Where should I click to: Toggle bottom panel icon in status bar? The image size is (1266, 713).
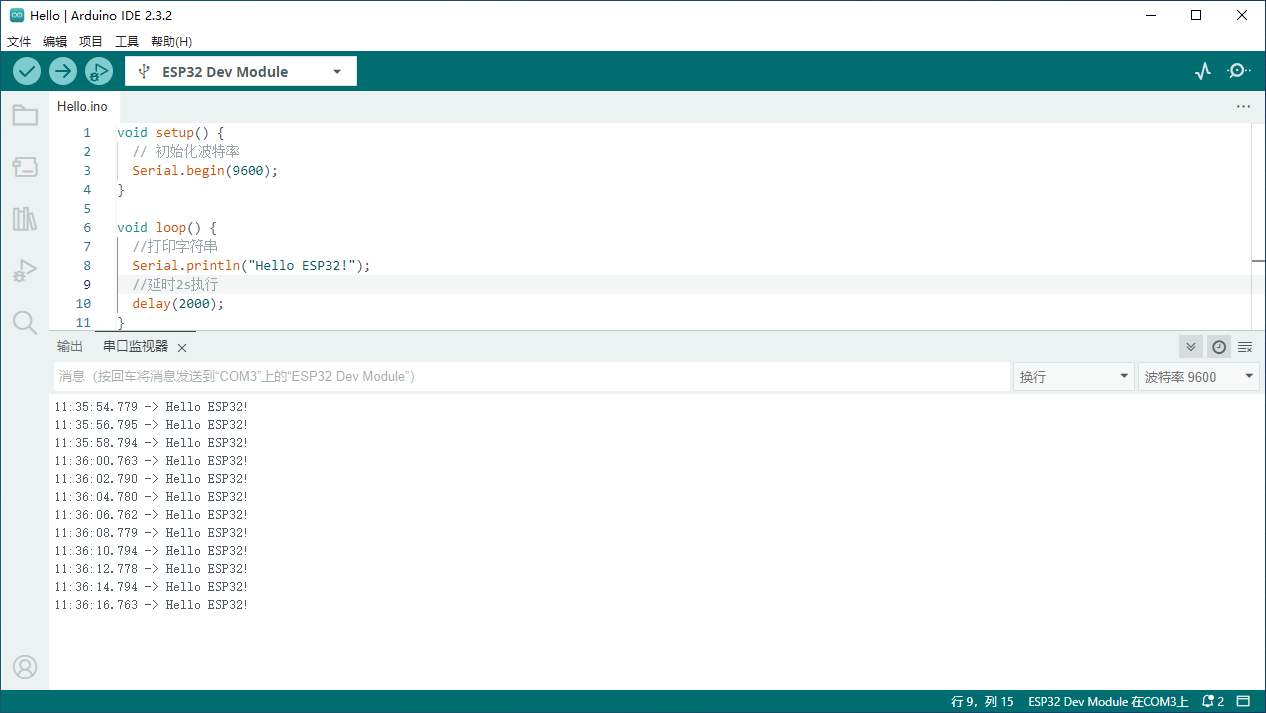(x=1243, y=701)
